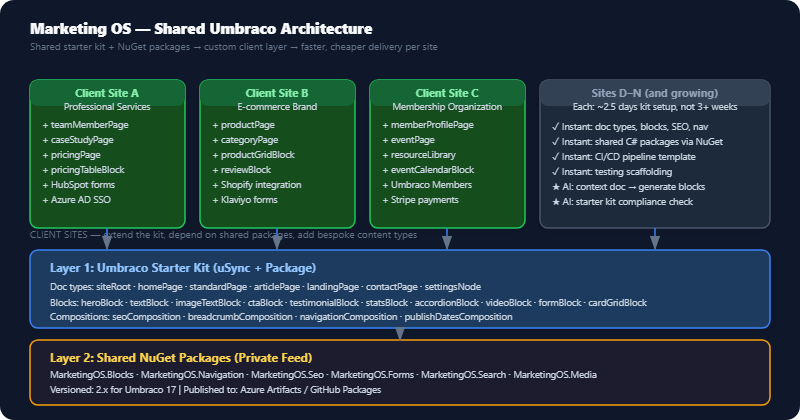Image resolution: width=800 pixels, height=420 pixels.
Task: Select the 'Sites D–N (and growing)' header
Action: pos(655,93)
